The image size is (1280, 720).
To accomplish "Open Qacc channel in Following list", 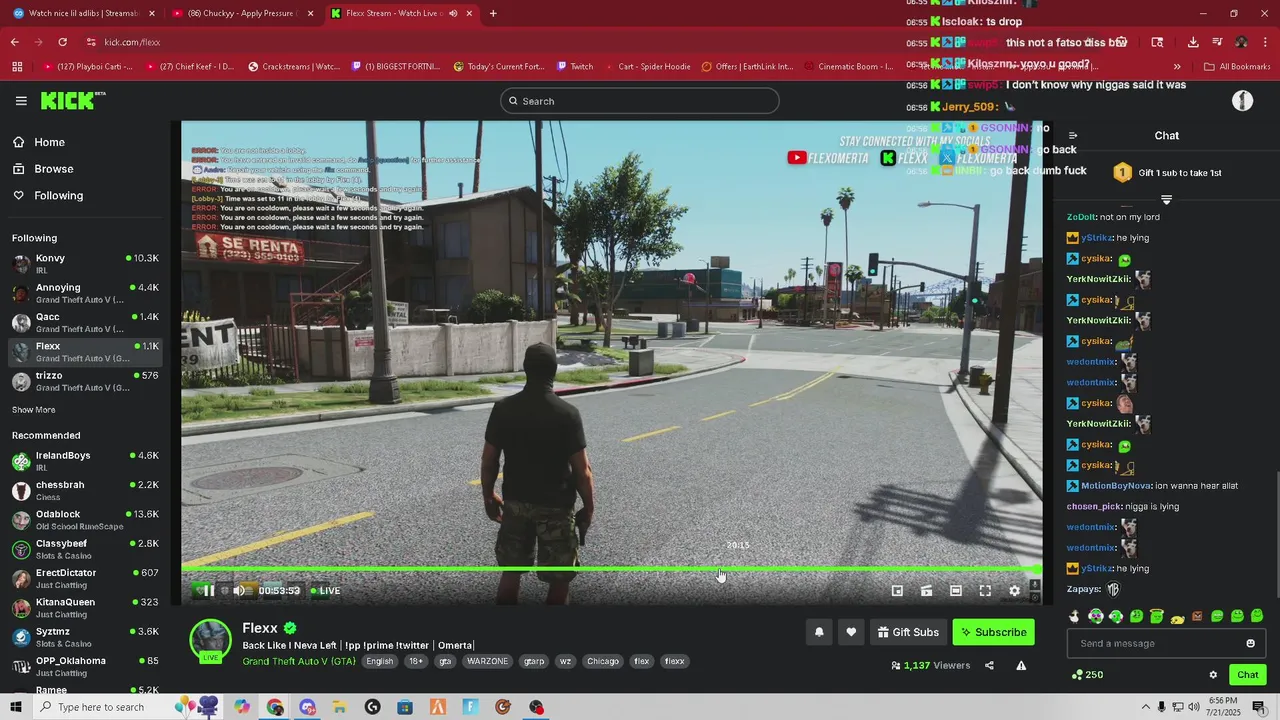I will point(85,322).
